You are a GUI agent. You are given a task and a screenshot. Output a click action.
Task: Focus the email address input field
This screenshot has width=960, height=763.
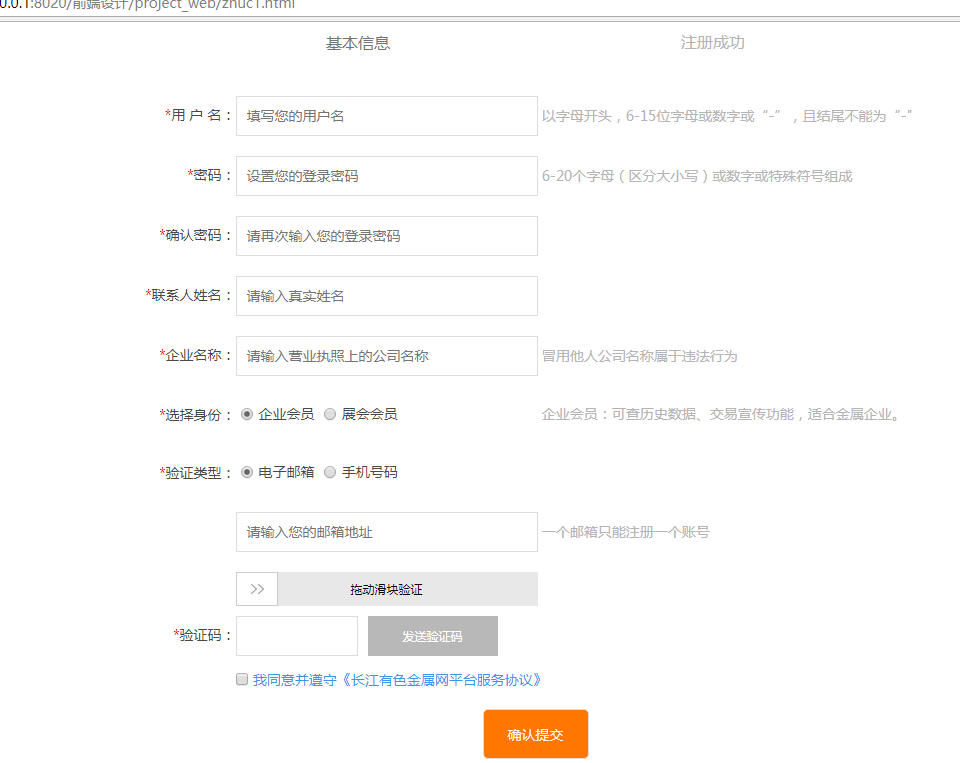coord(386,532)
